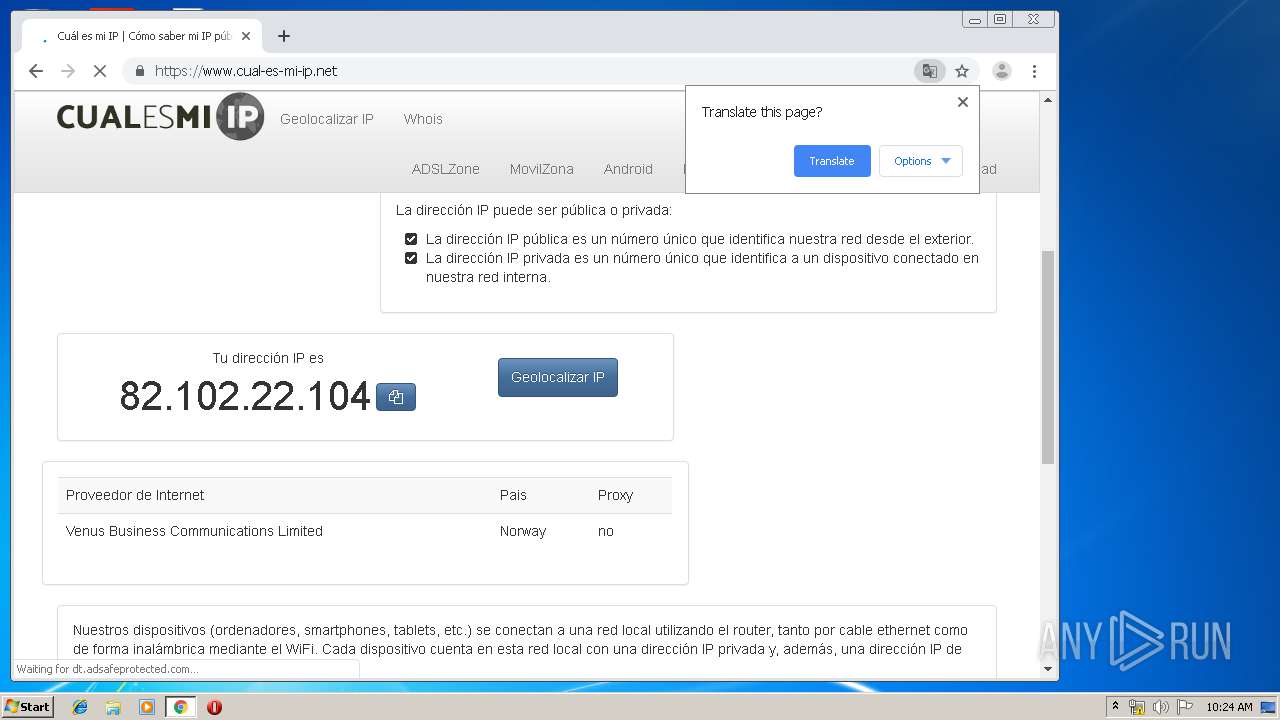Select Chrome icon in the taskbar
The image size is (1280, 720).
click(180, 707)
